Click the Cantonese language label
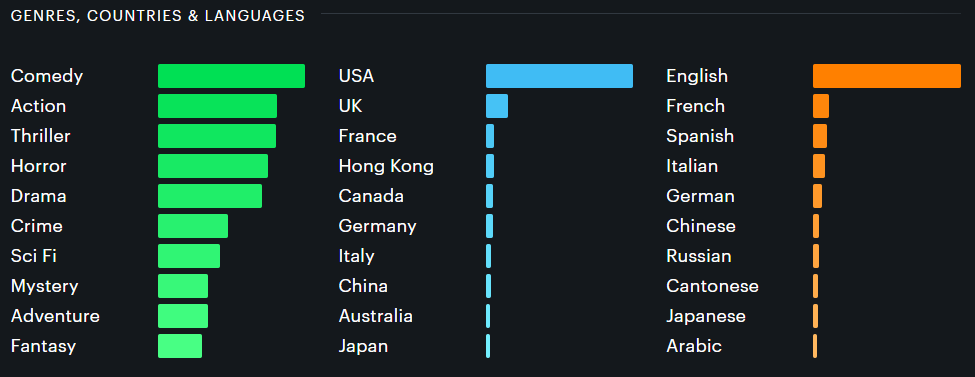Screen dimensions: 975x377 713,286
